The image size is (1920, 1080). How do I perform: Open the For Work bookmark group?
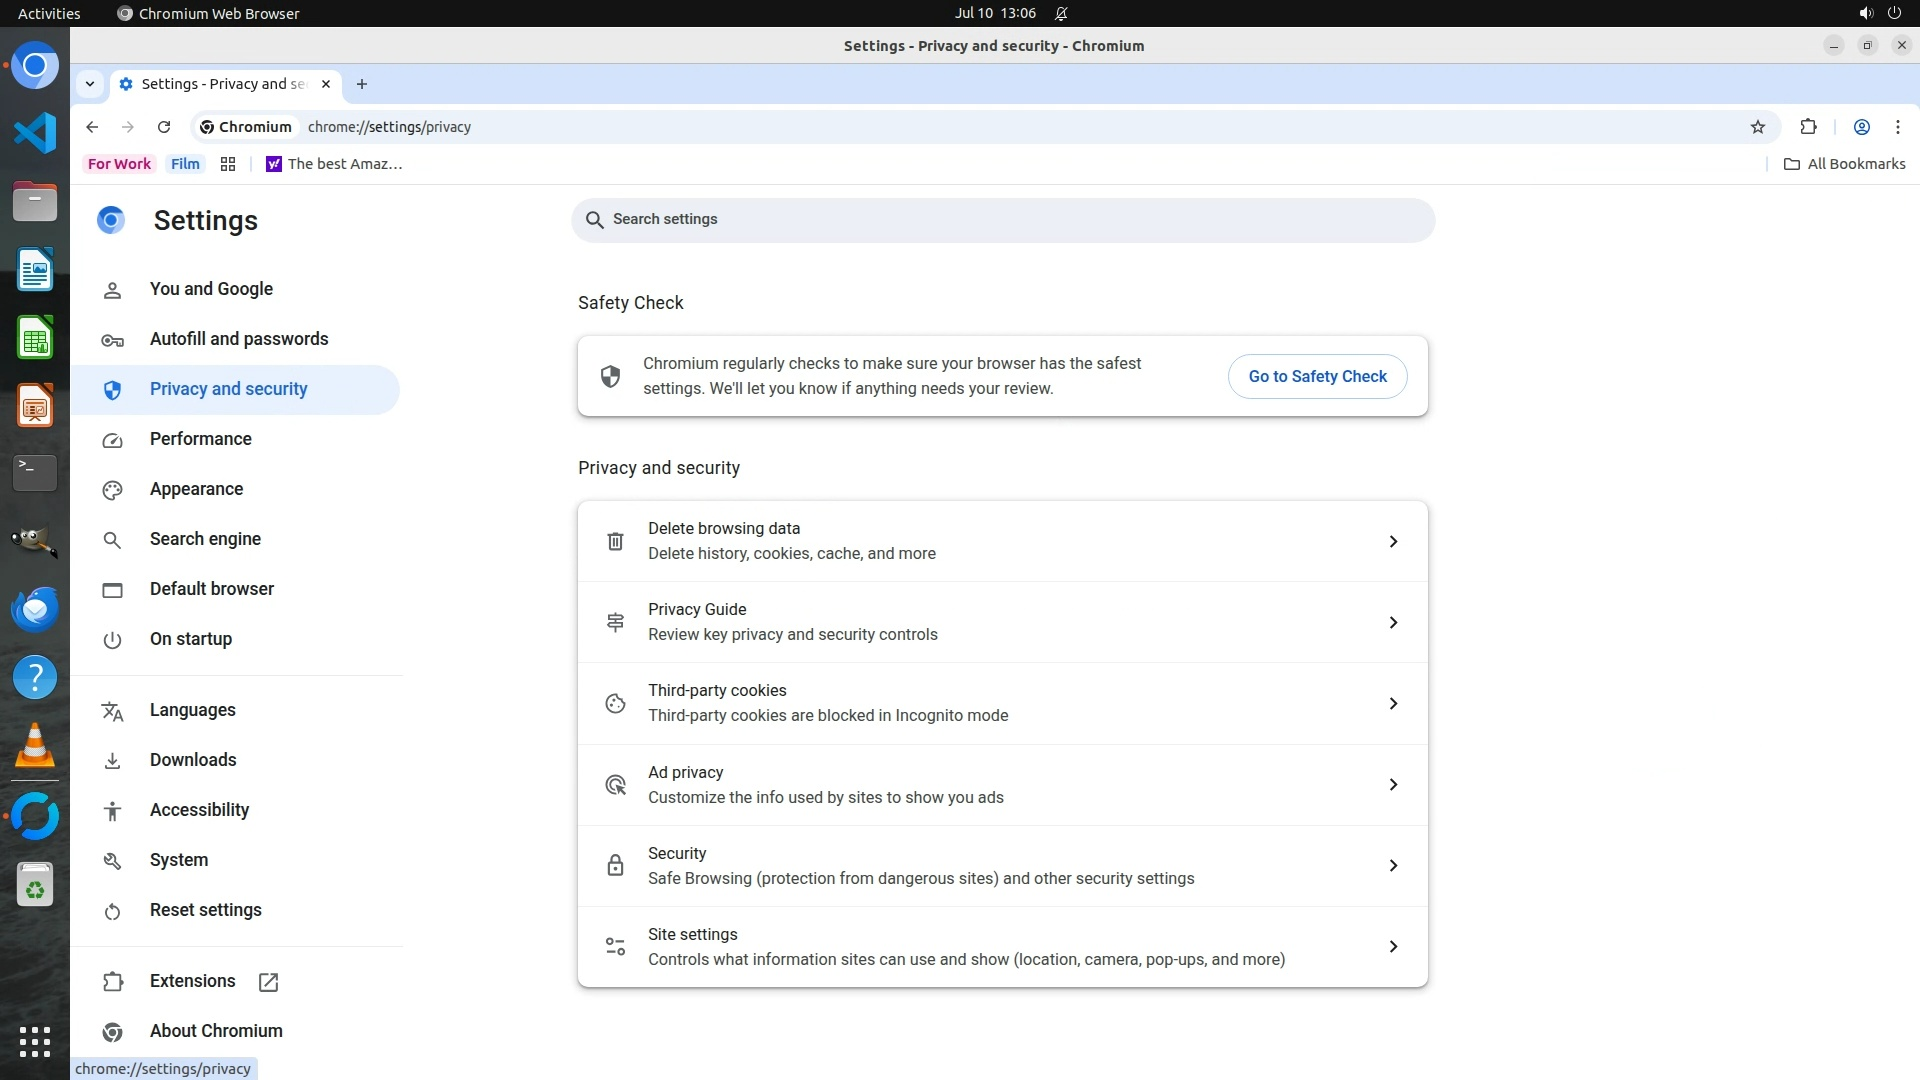[119, 164]
